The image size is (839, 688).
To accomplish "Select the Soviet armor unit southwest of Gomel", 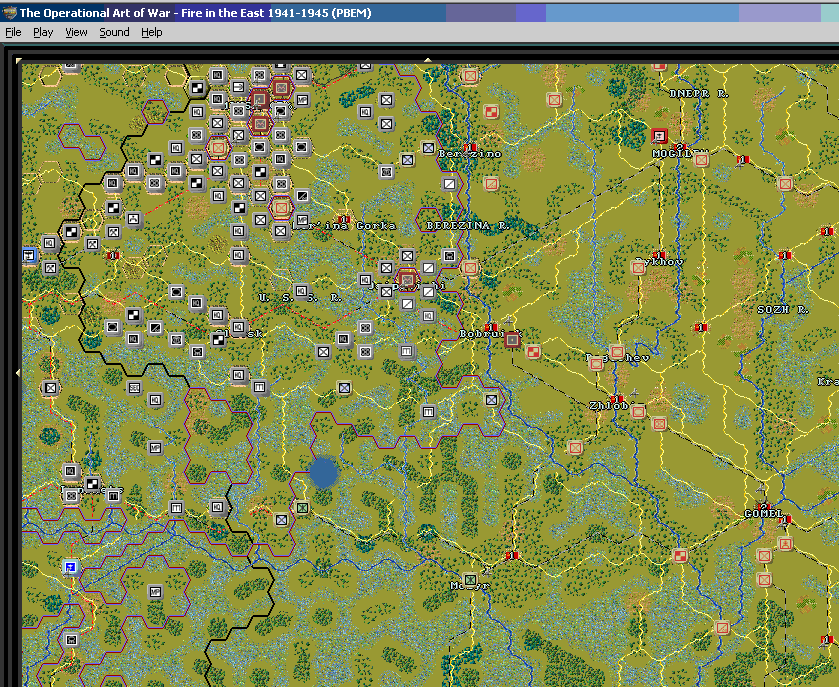I will point(680,556).
